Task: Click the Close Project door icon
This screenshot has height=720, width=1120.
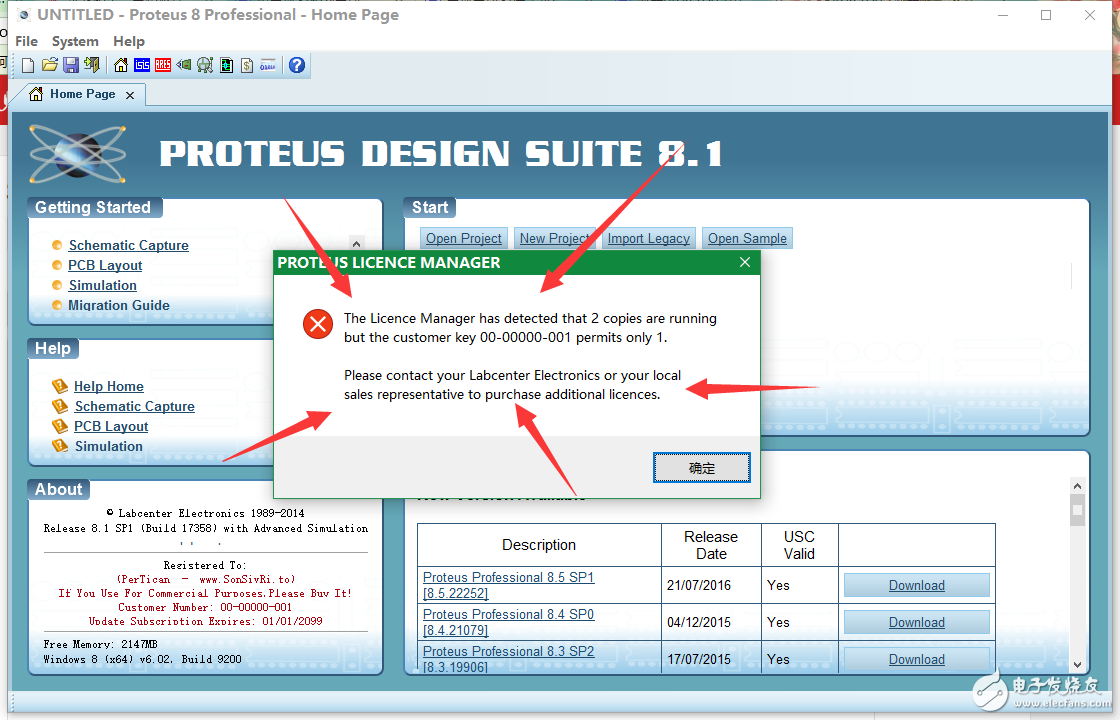Action: click(91, 66)
